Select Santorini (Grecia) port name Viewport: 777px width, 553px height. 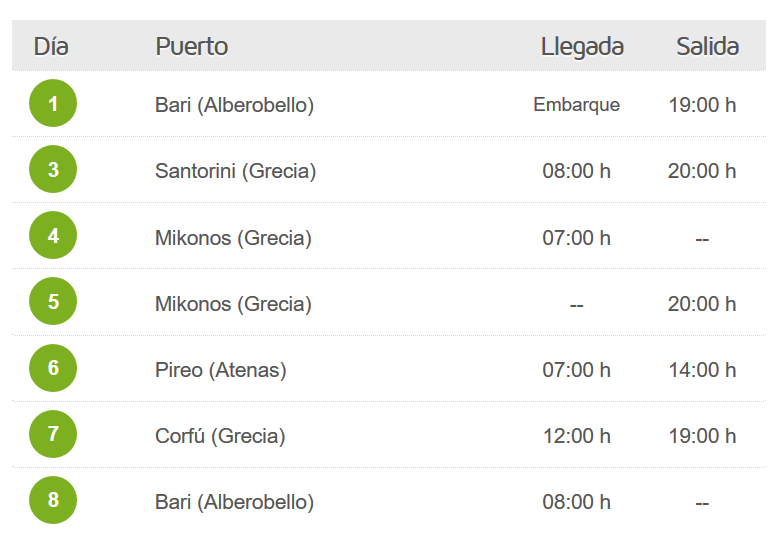point(235,171)
